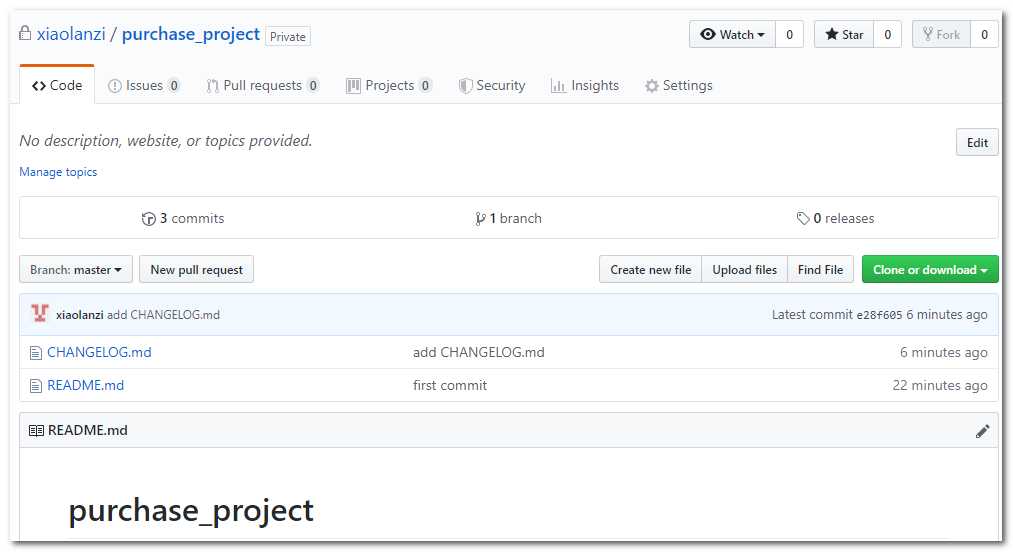This screenshot has height=552, width=1013.
Task: Open the Branch: master dropdown
Action: 76,270
